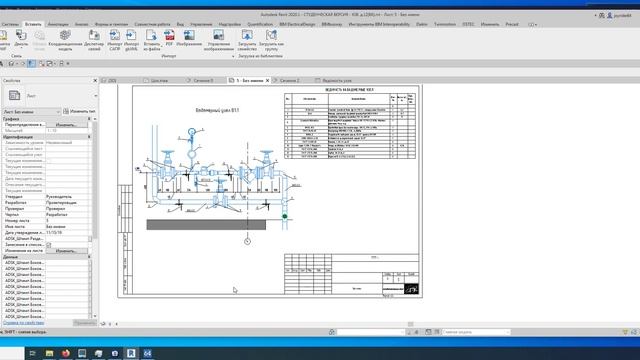Open the Quantification ribbon tab

tap(260, 24)
